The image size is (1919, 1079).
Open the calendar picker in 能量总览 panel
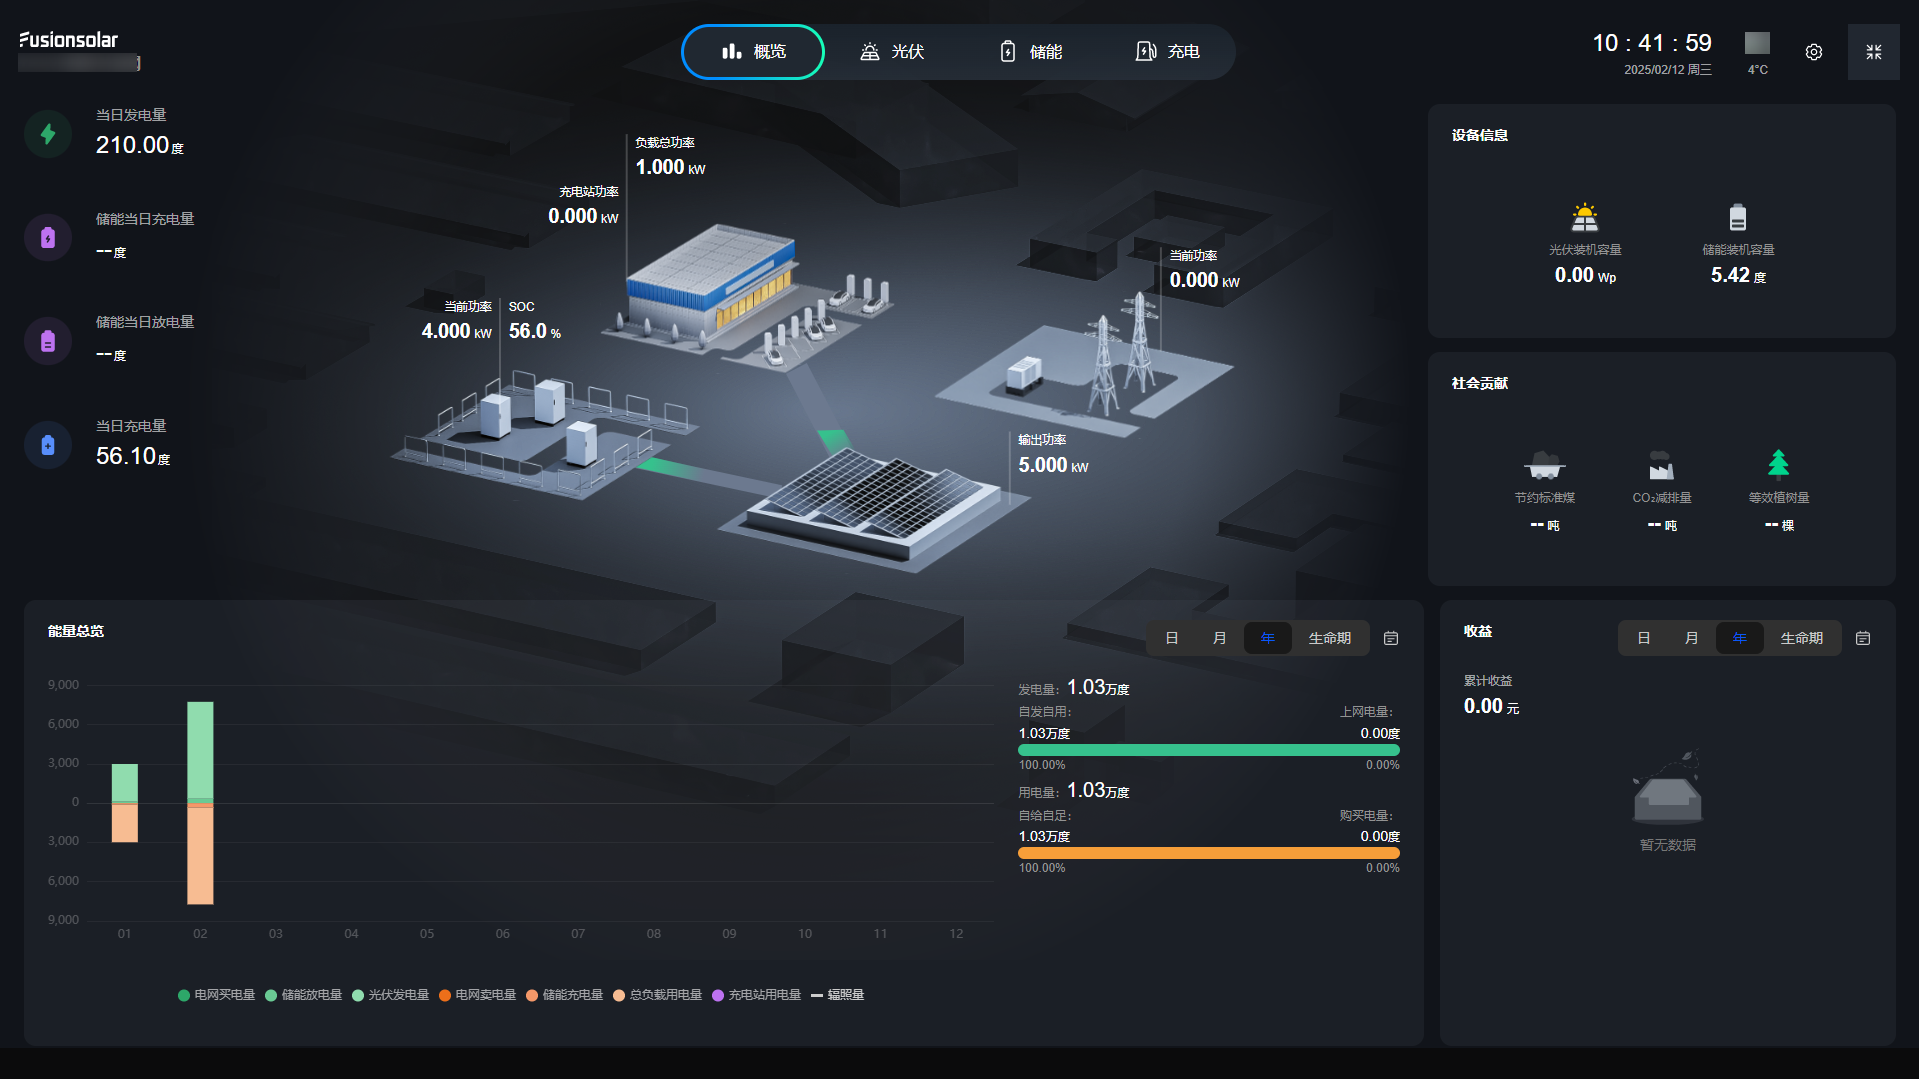pyautogui.click(x=1390, y=637)
